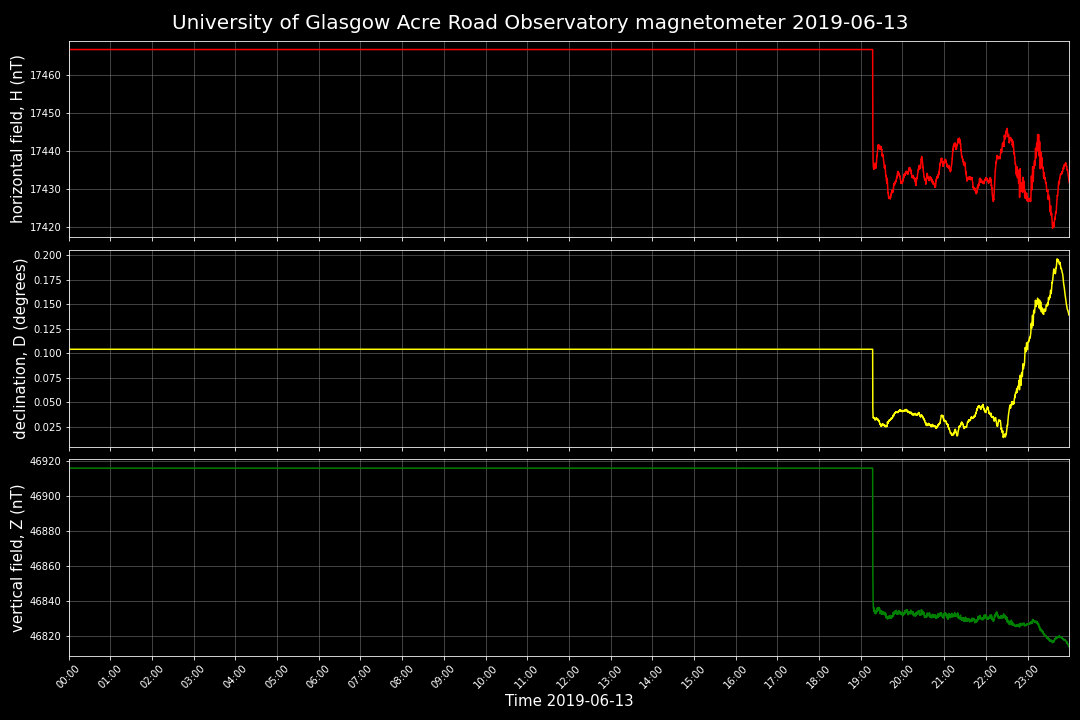Click the 21:00 time tick label
The height and width of the screenshot is (720, 1080).
[x=942, y=677]
